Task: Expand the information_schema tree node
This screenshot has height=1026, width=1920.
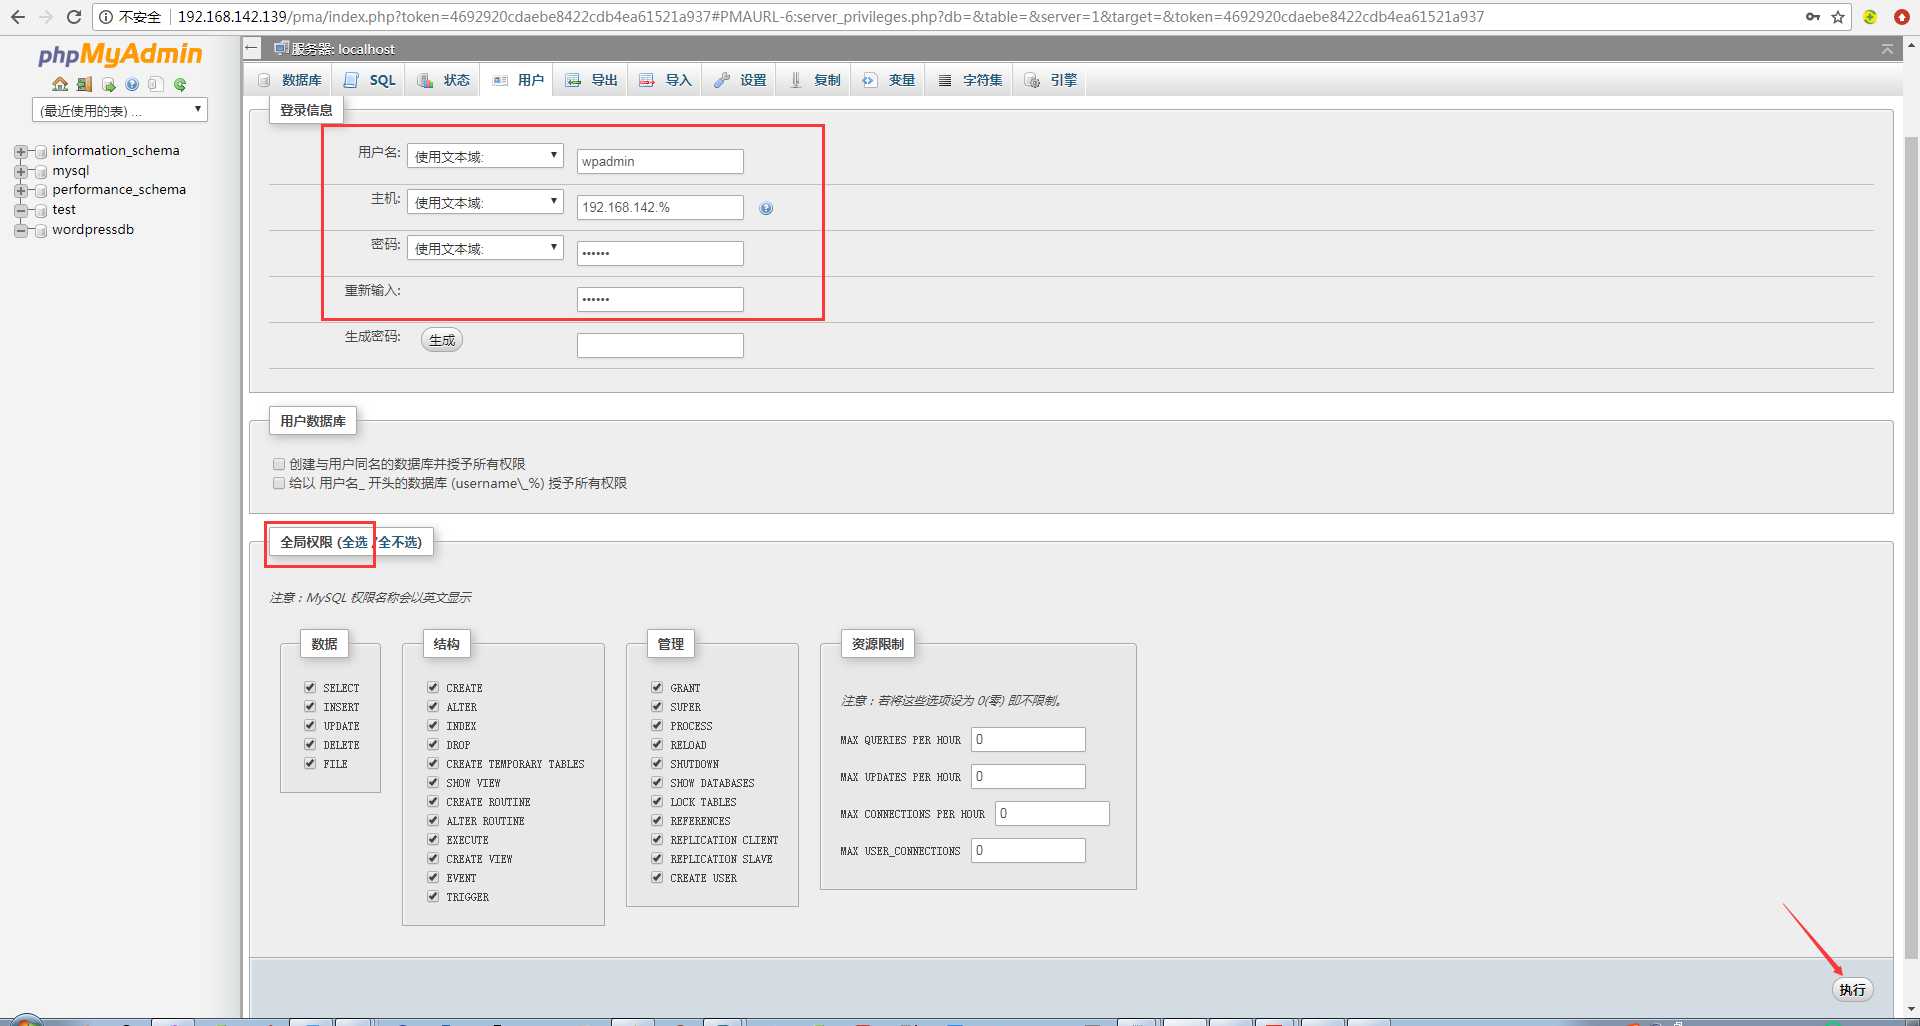Action: (x=20, y=152)
